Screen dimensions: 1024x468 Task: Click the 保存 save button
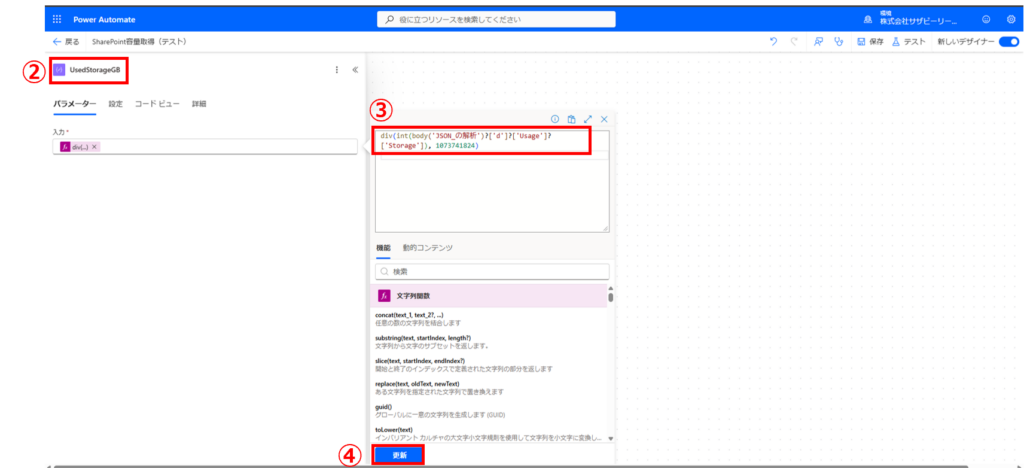(870, 42)
